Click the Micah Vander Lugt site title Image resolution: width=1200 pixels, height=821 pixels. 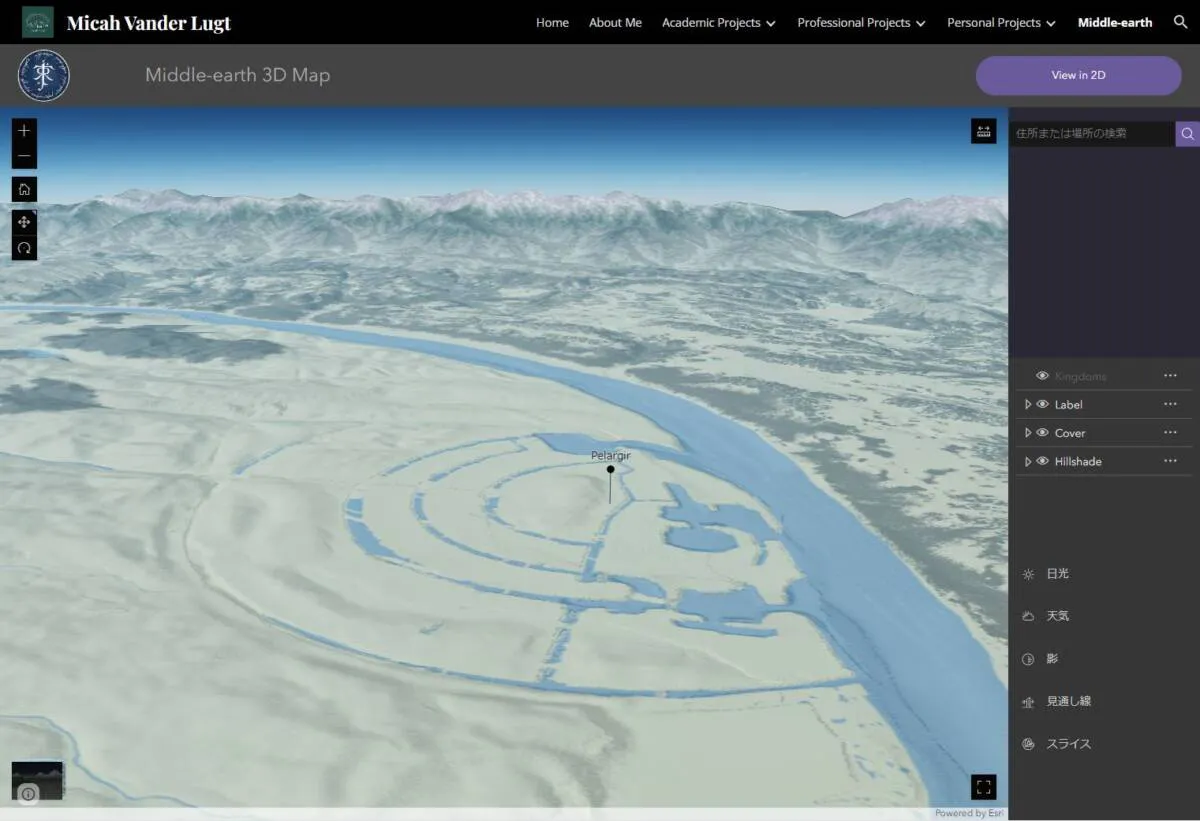point(149,22)
